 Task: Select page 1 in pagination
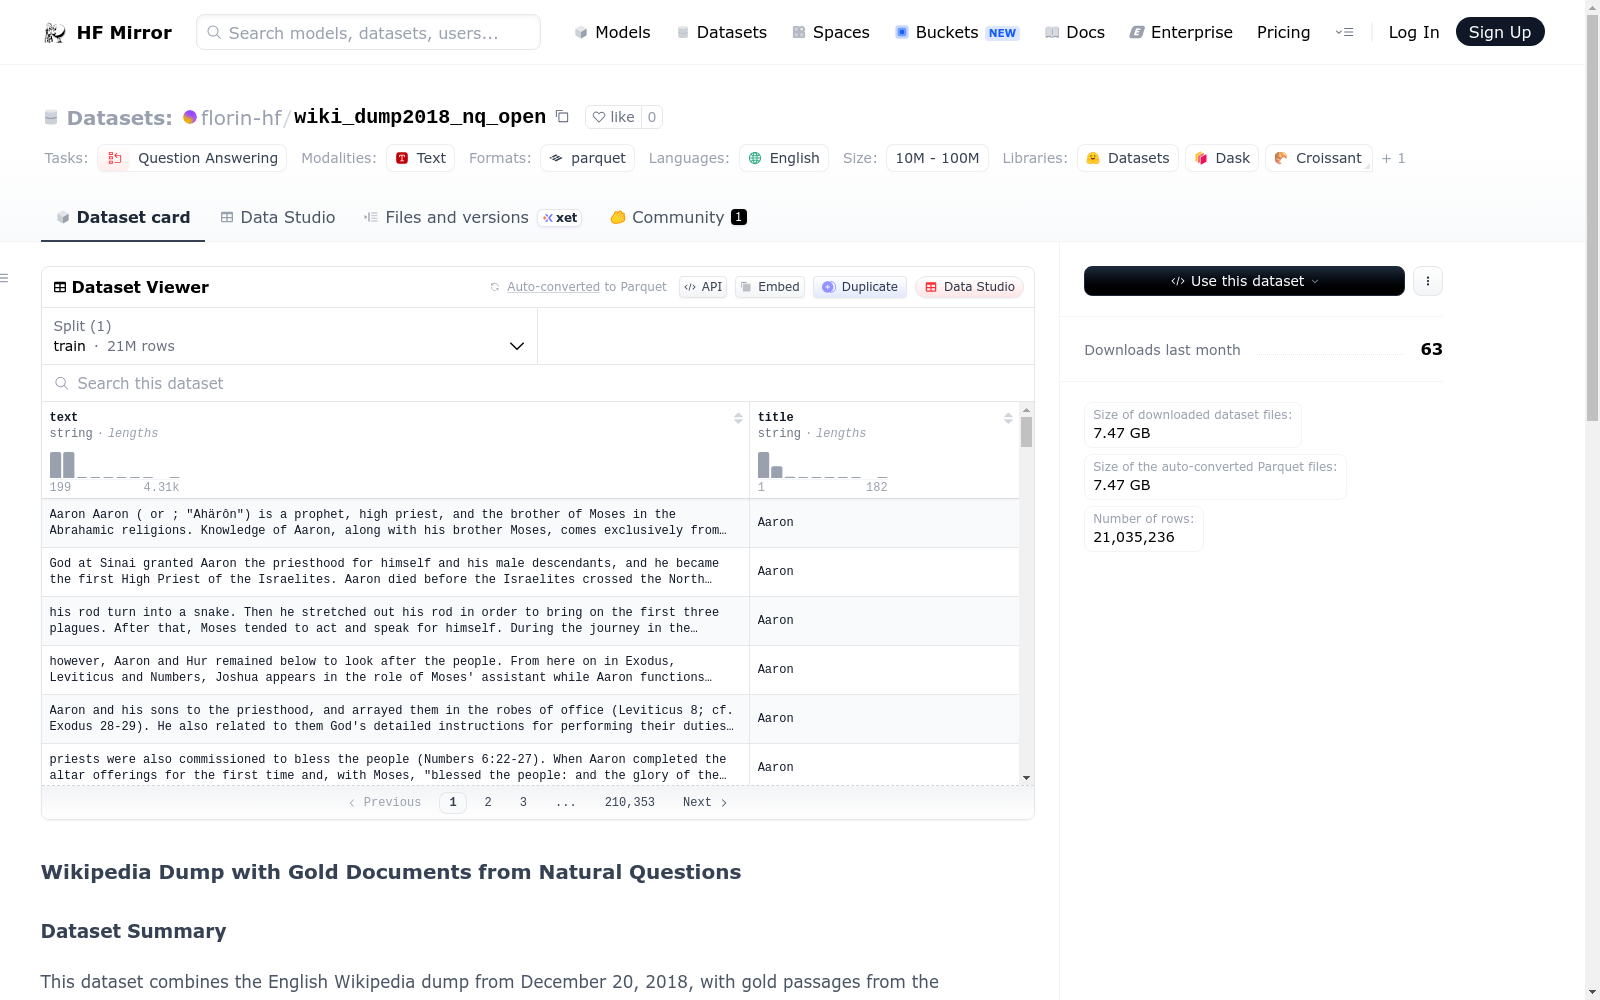click(453, 802)
